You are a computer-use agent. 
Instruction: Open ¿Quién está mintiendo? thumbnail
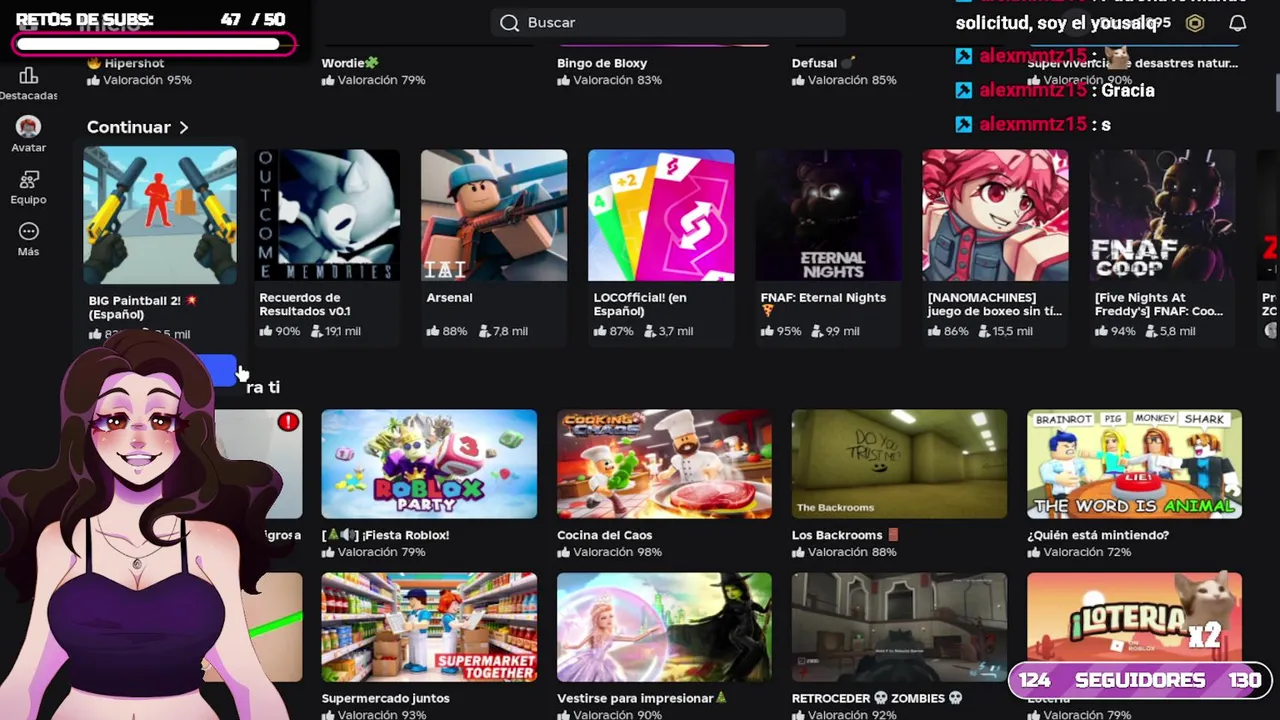pos(1134,464)
